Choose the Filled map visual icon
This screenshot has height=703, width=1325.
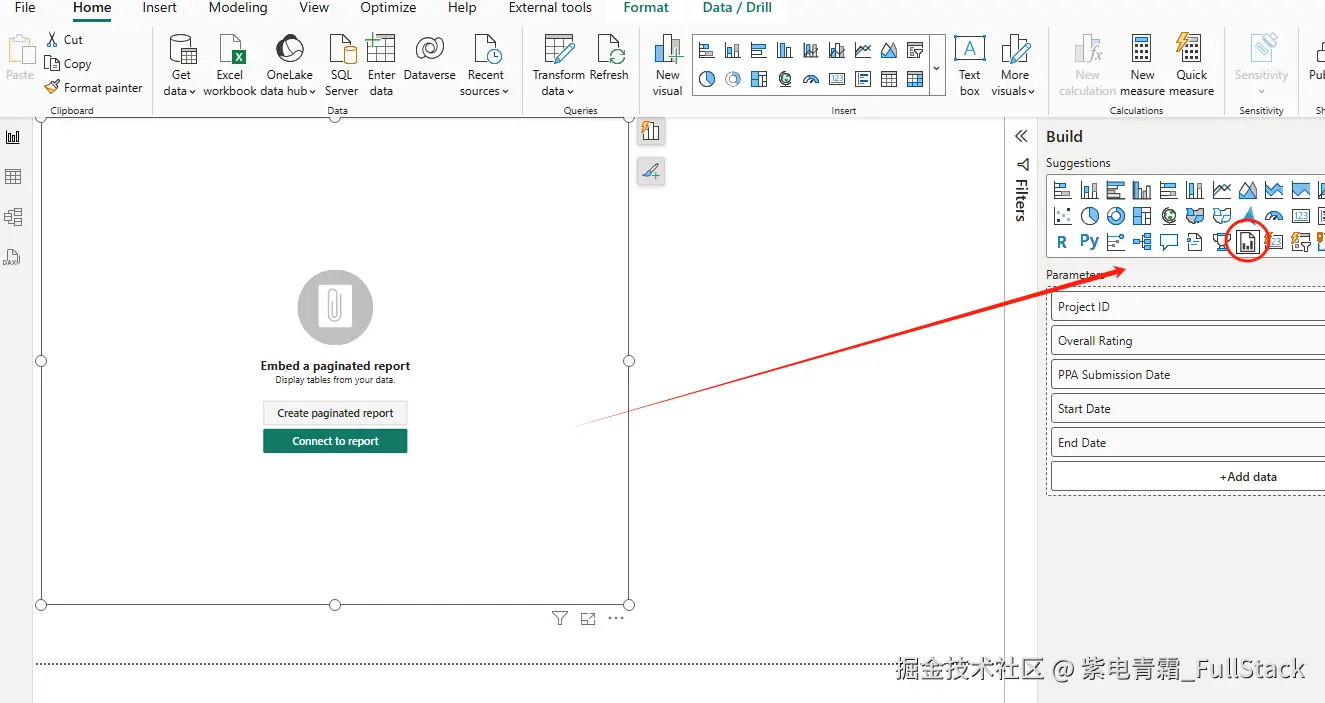tap(1195, 215)
